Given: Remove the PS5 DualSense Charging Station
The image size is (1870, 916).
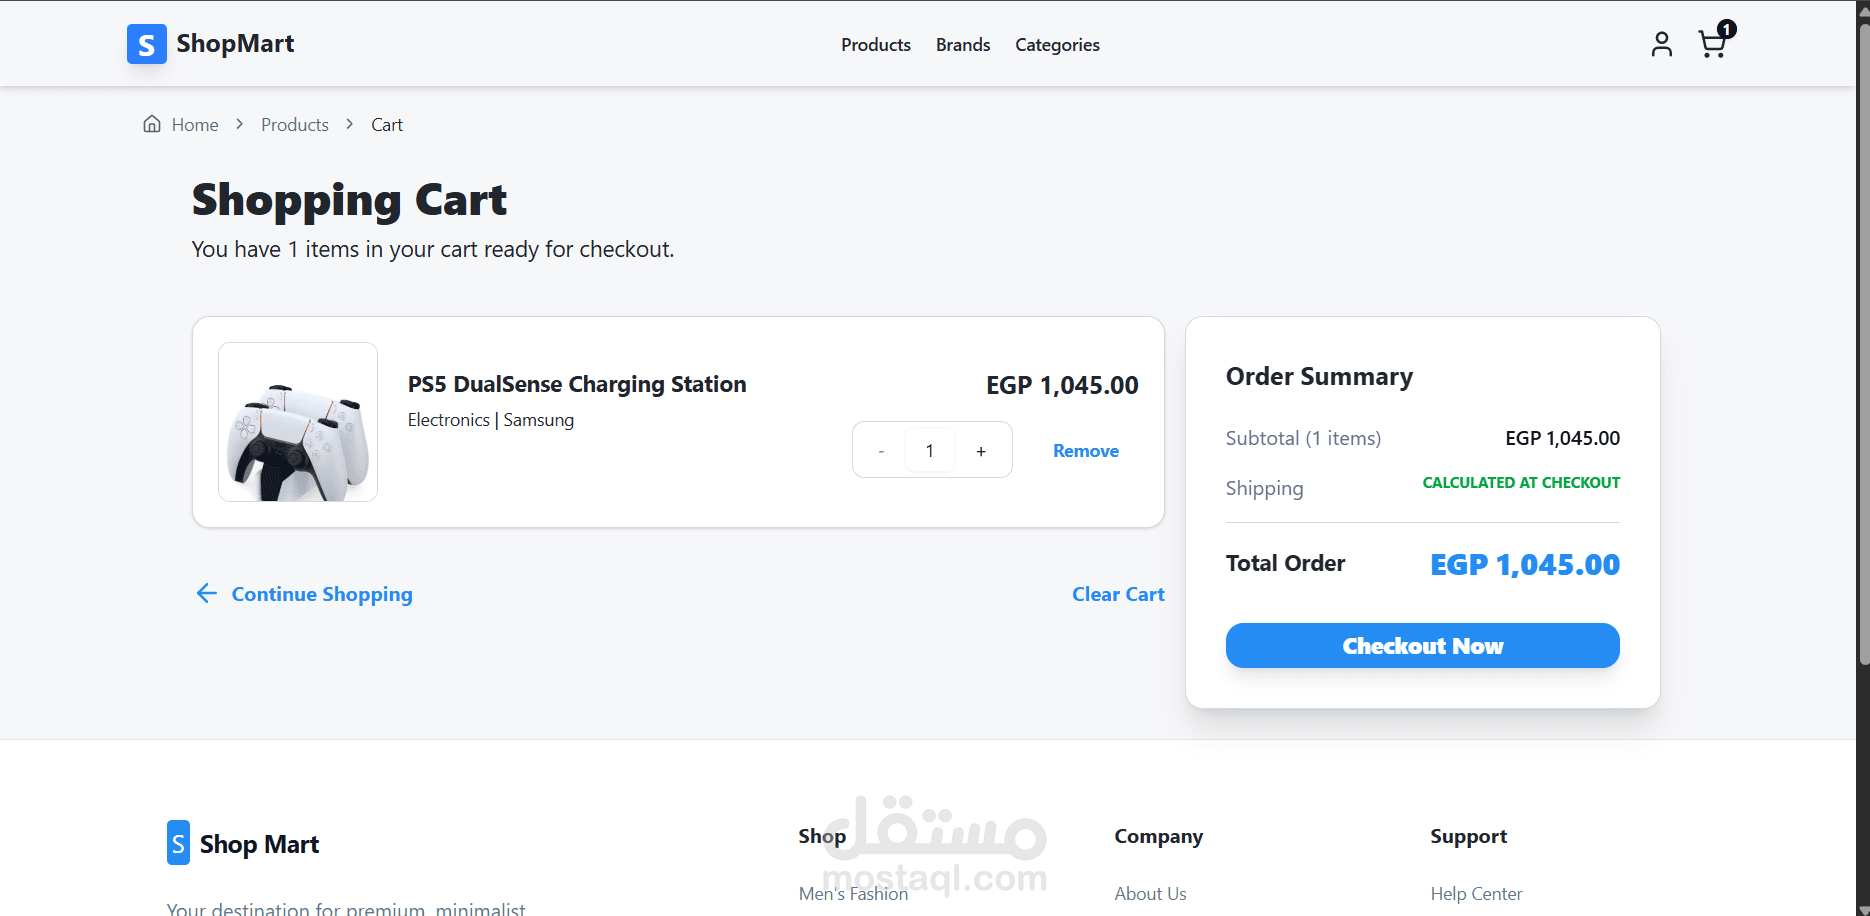Looking at the screenshot, I should (x=1085, y=451).
